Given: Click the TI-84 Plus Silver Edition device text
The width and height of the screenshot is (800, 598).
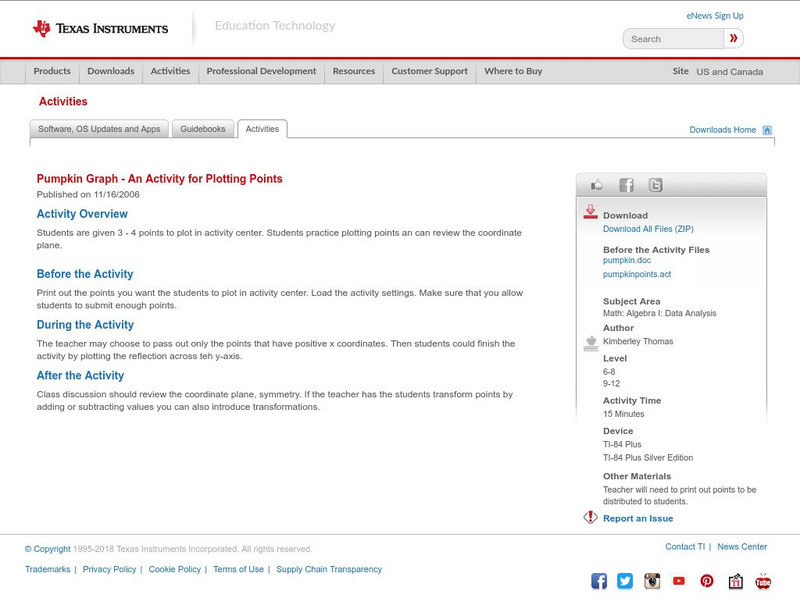Looking at the screenshot, I should point(648,458).
